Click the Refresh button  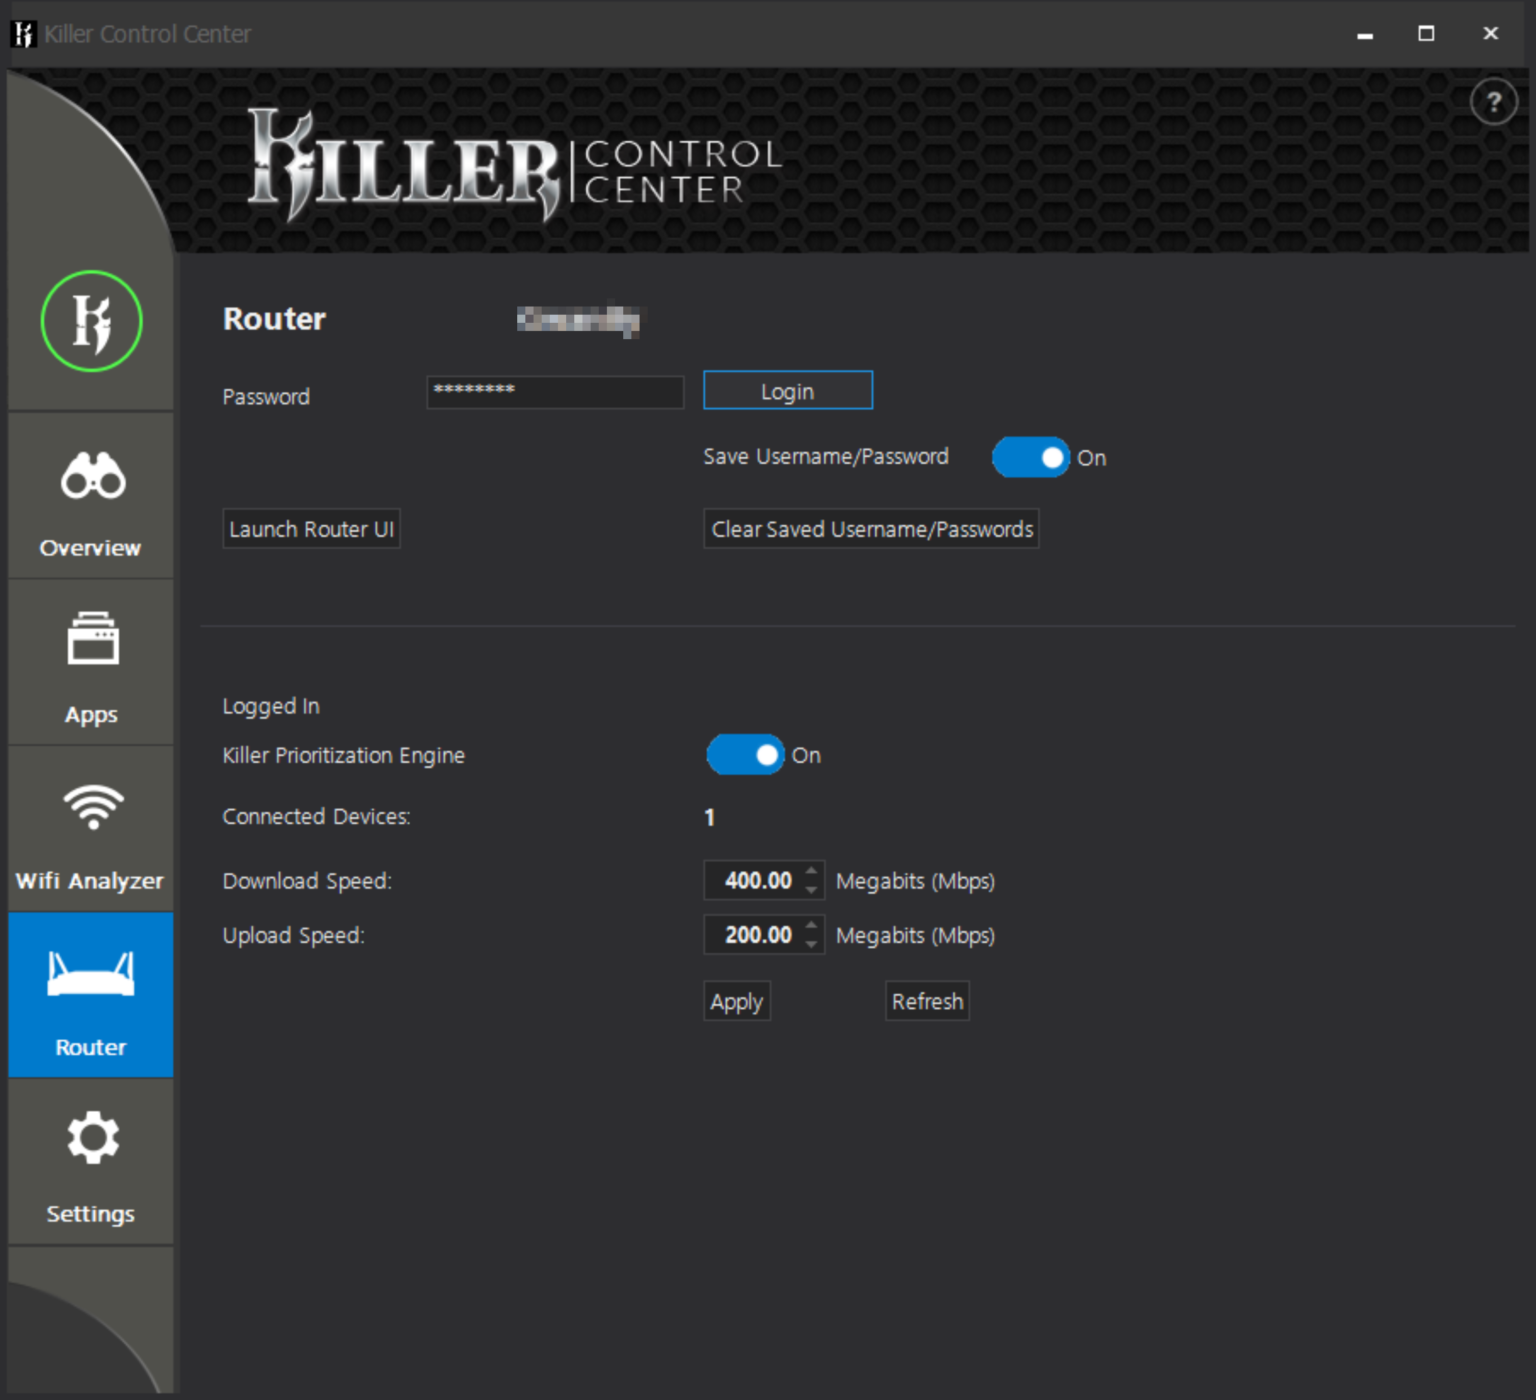[x=927, y=1001]
